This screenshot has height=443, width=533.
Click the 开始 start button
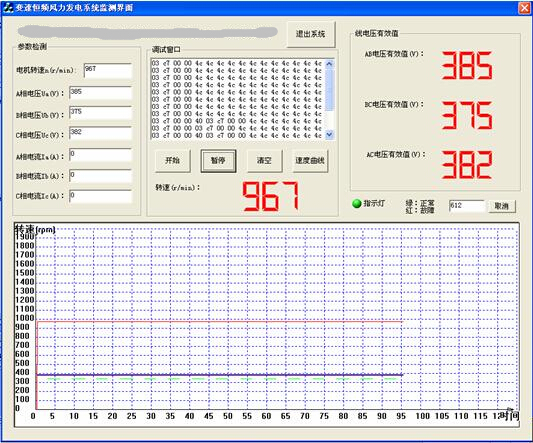pos(172,160)
